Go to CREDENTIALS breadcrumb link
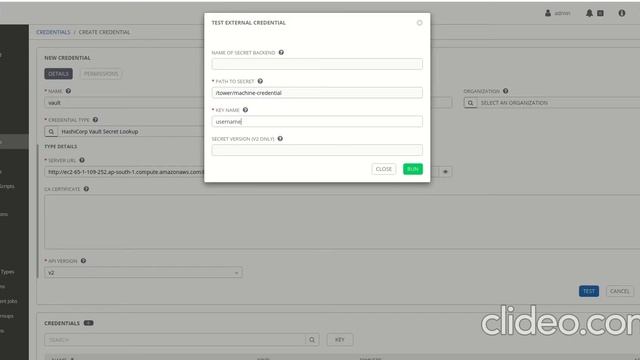The height and width of the screenshot is (360, 640). click(x=53, y=32)
